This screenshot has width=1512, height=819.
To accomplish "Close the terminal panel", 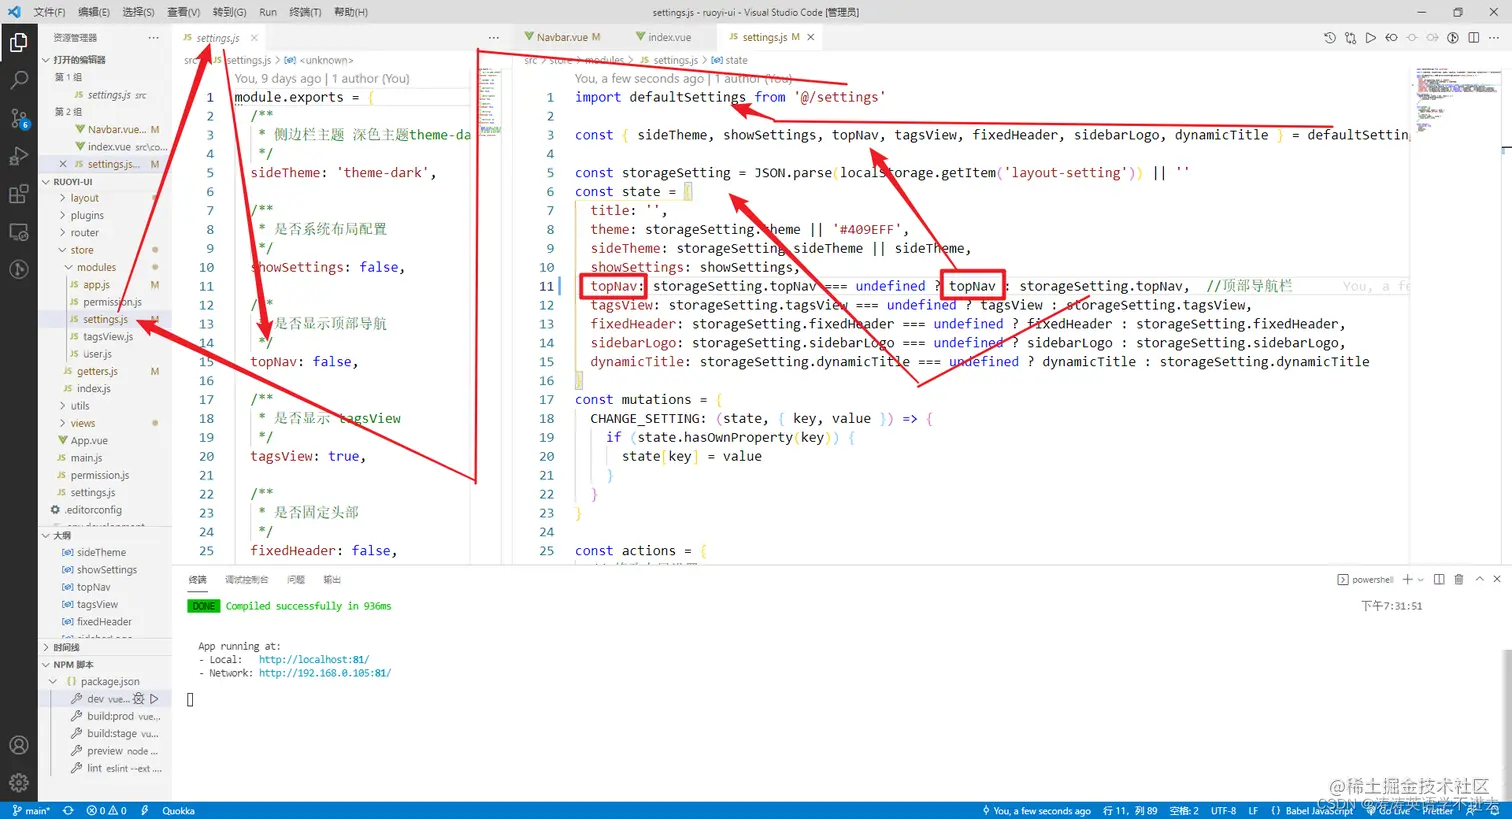I will tap(1497, 579).
